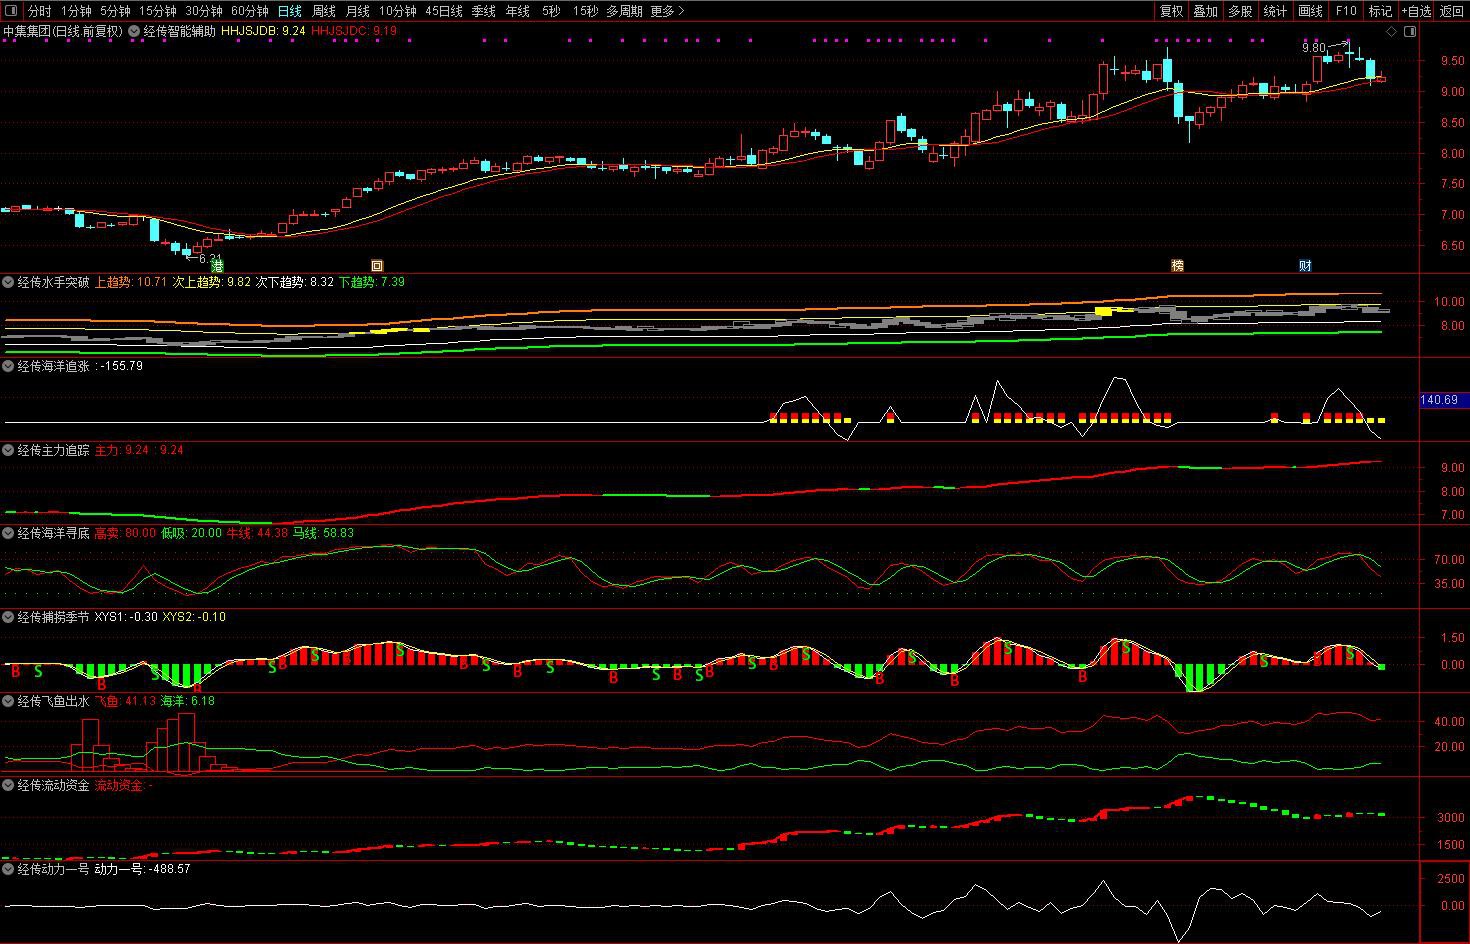Click the 低吸: 20.00 value

192,533
